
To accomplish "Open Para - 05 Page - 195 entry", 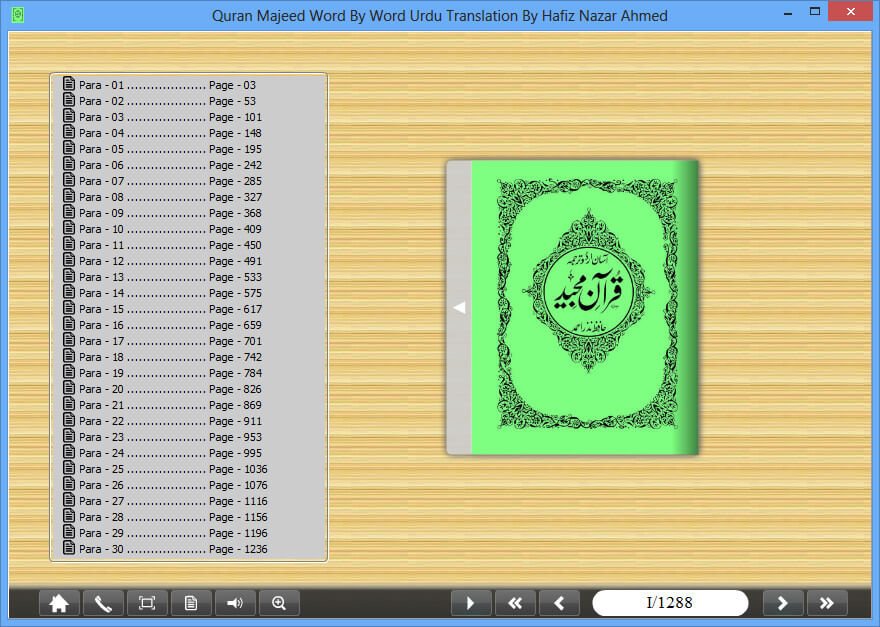I will [x=162, y=149].
